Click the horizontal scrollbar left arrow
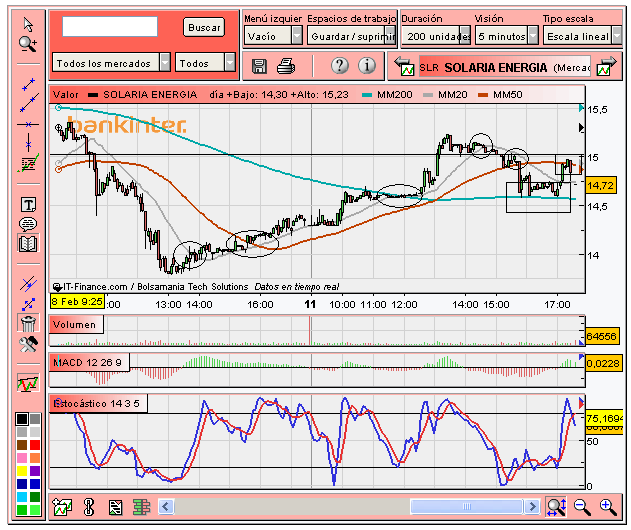Viewport: 631px width, 530px height. (x=166, y=506)
